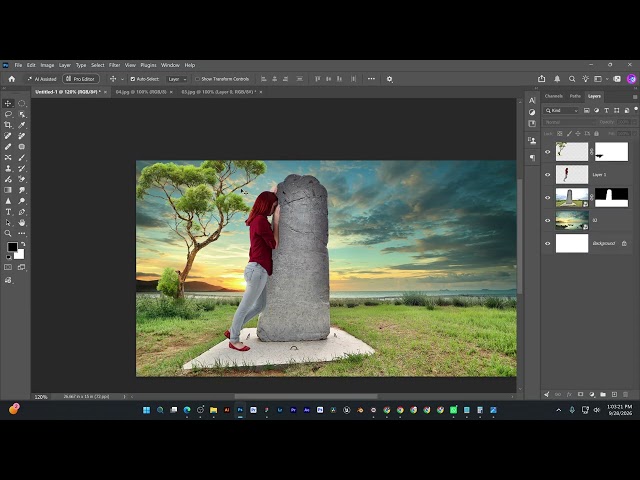The image size is (640, 480).
Task: Toggle the Auto-Select checkbox
Action: (133, 79)
